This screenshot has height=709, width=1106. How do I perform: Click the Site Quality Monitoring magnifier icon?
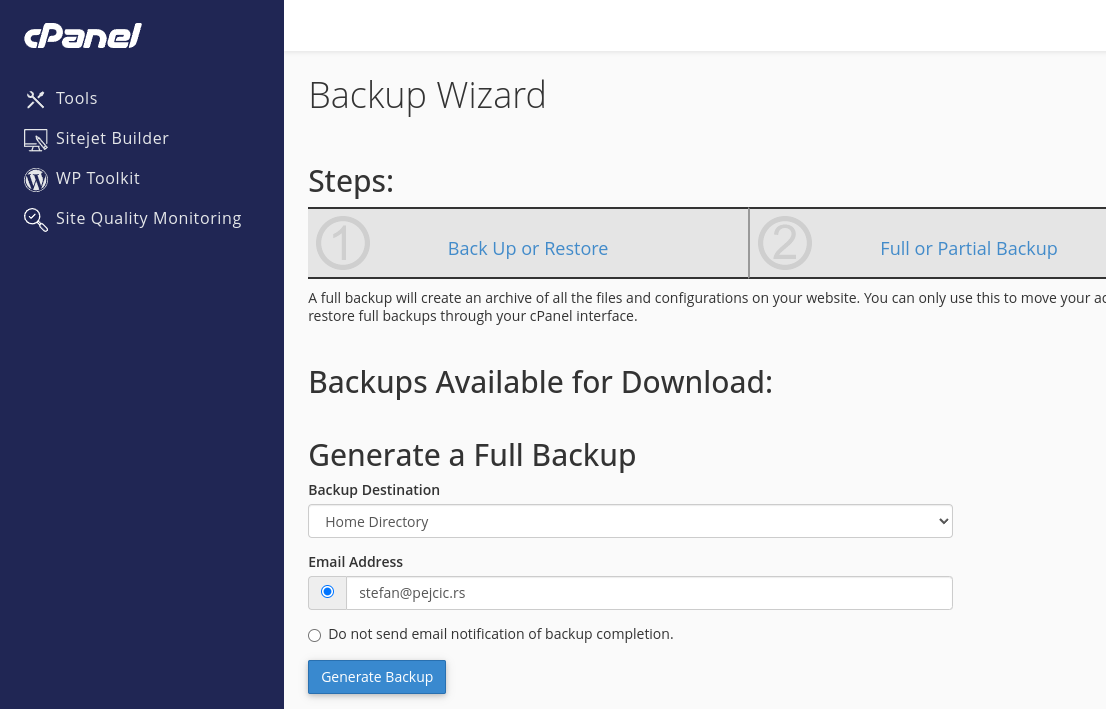(x=35, y=219)
